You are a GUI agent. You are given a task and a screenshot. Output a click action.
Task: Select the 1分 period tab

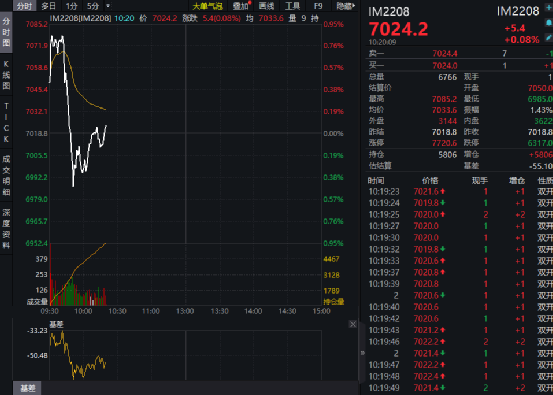click(x=72, y=6)
